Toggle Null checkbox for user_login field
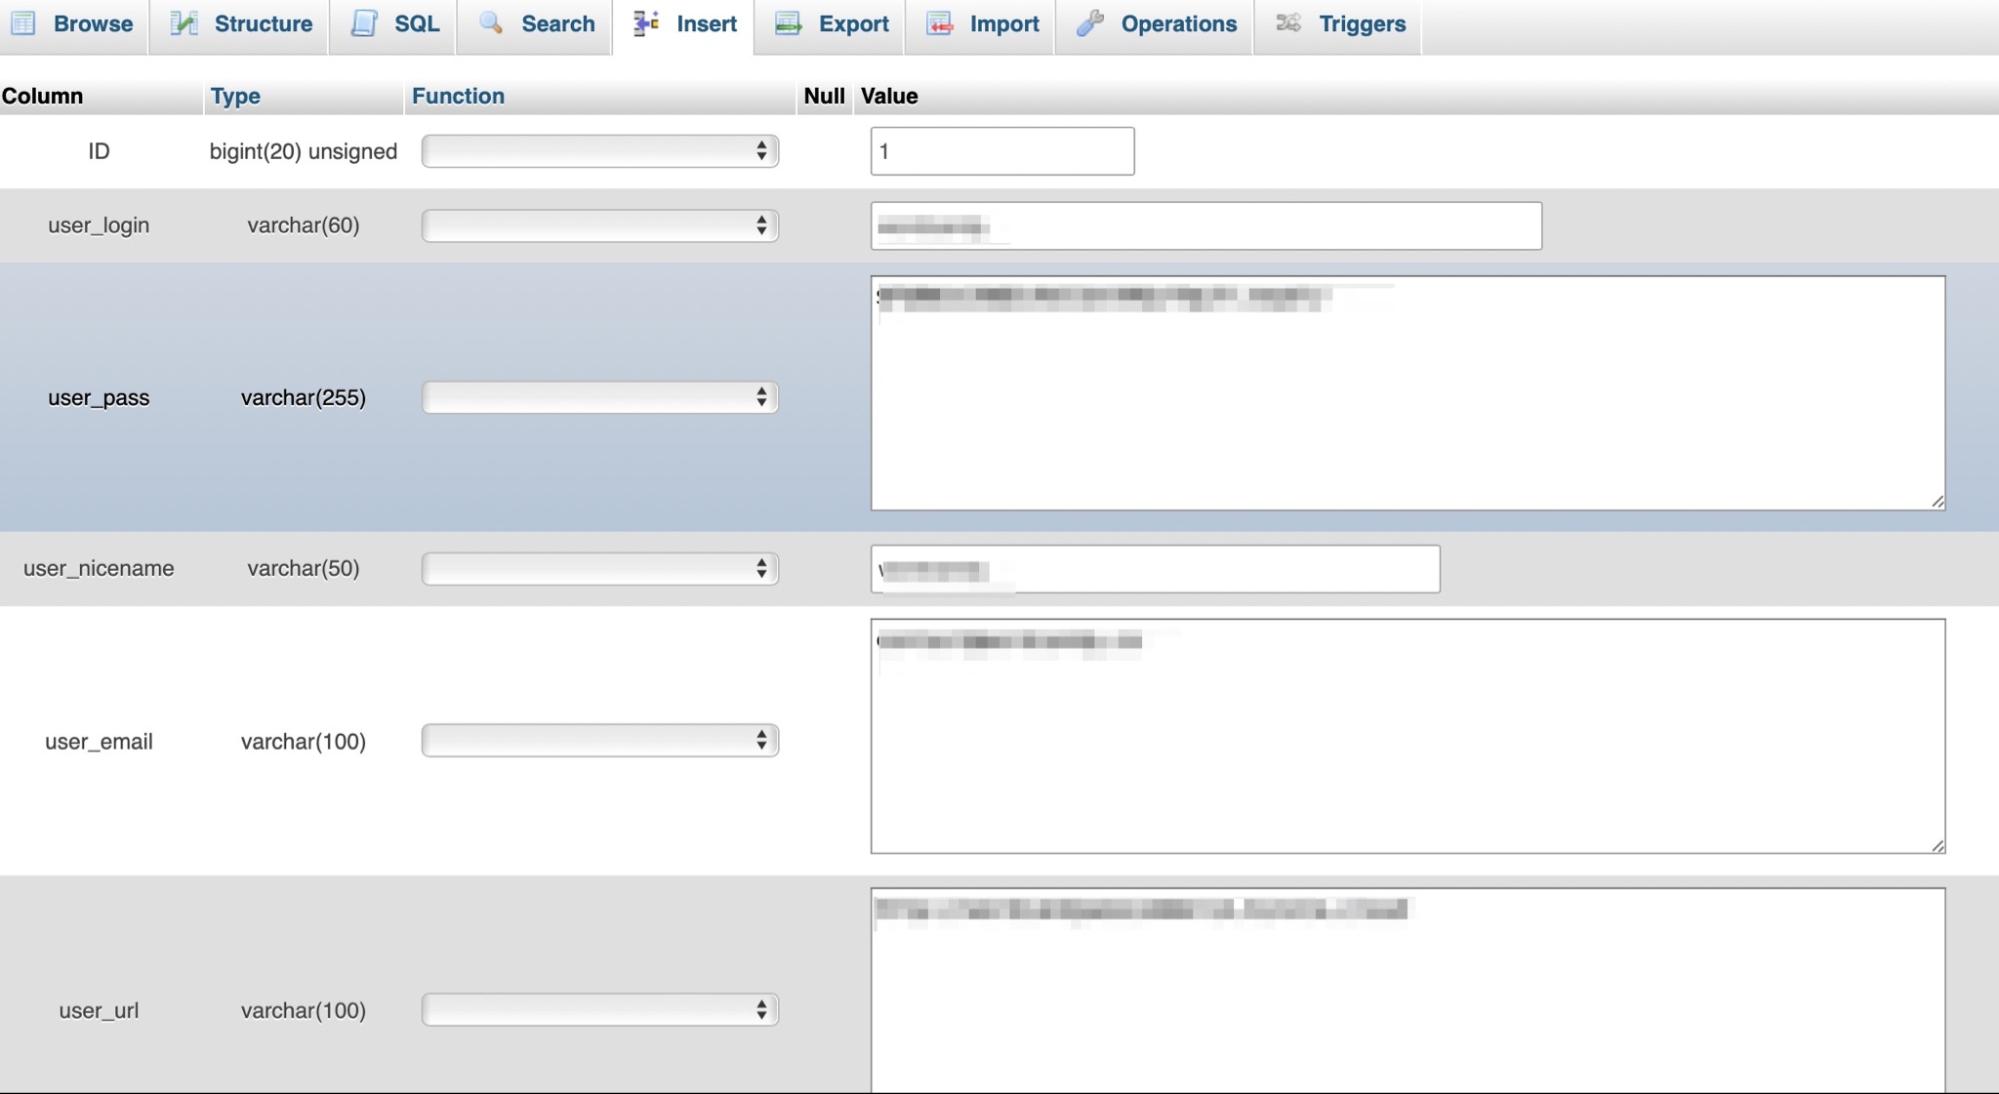This screenshot has height=1094, width=1999. coord(823,225)
